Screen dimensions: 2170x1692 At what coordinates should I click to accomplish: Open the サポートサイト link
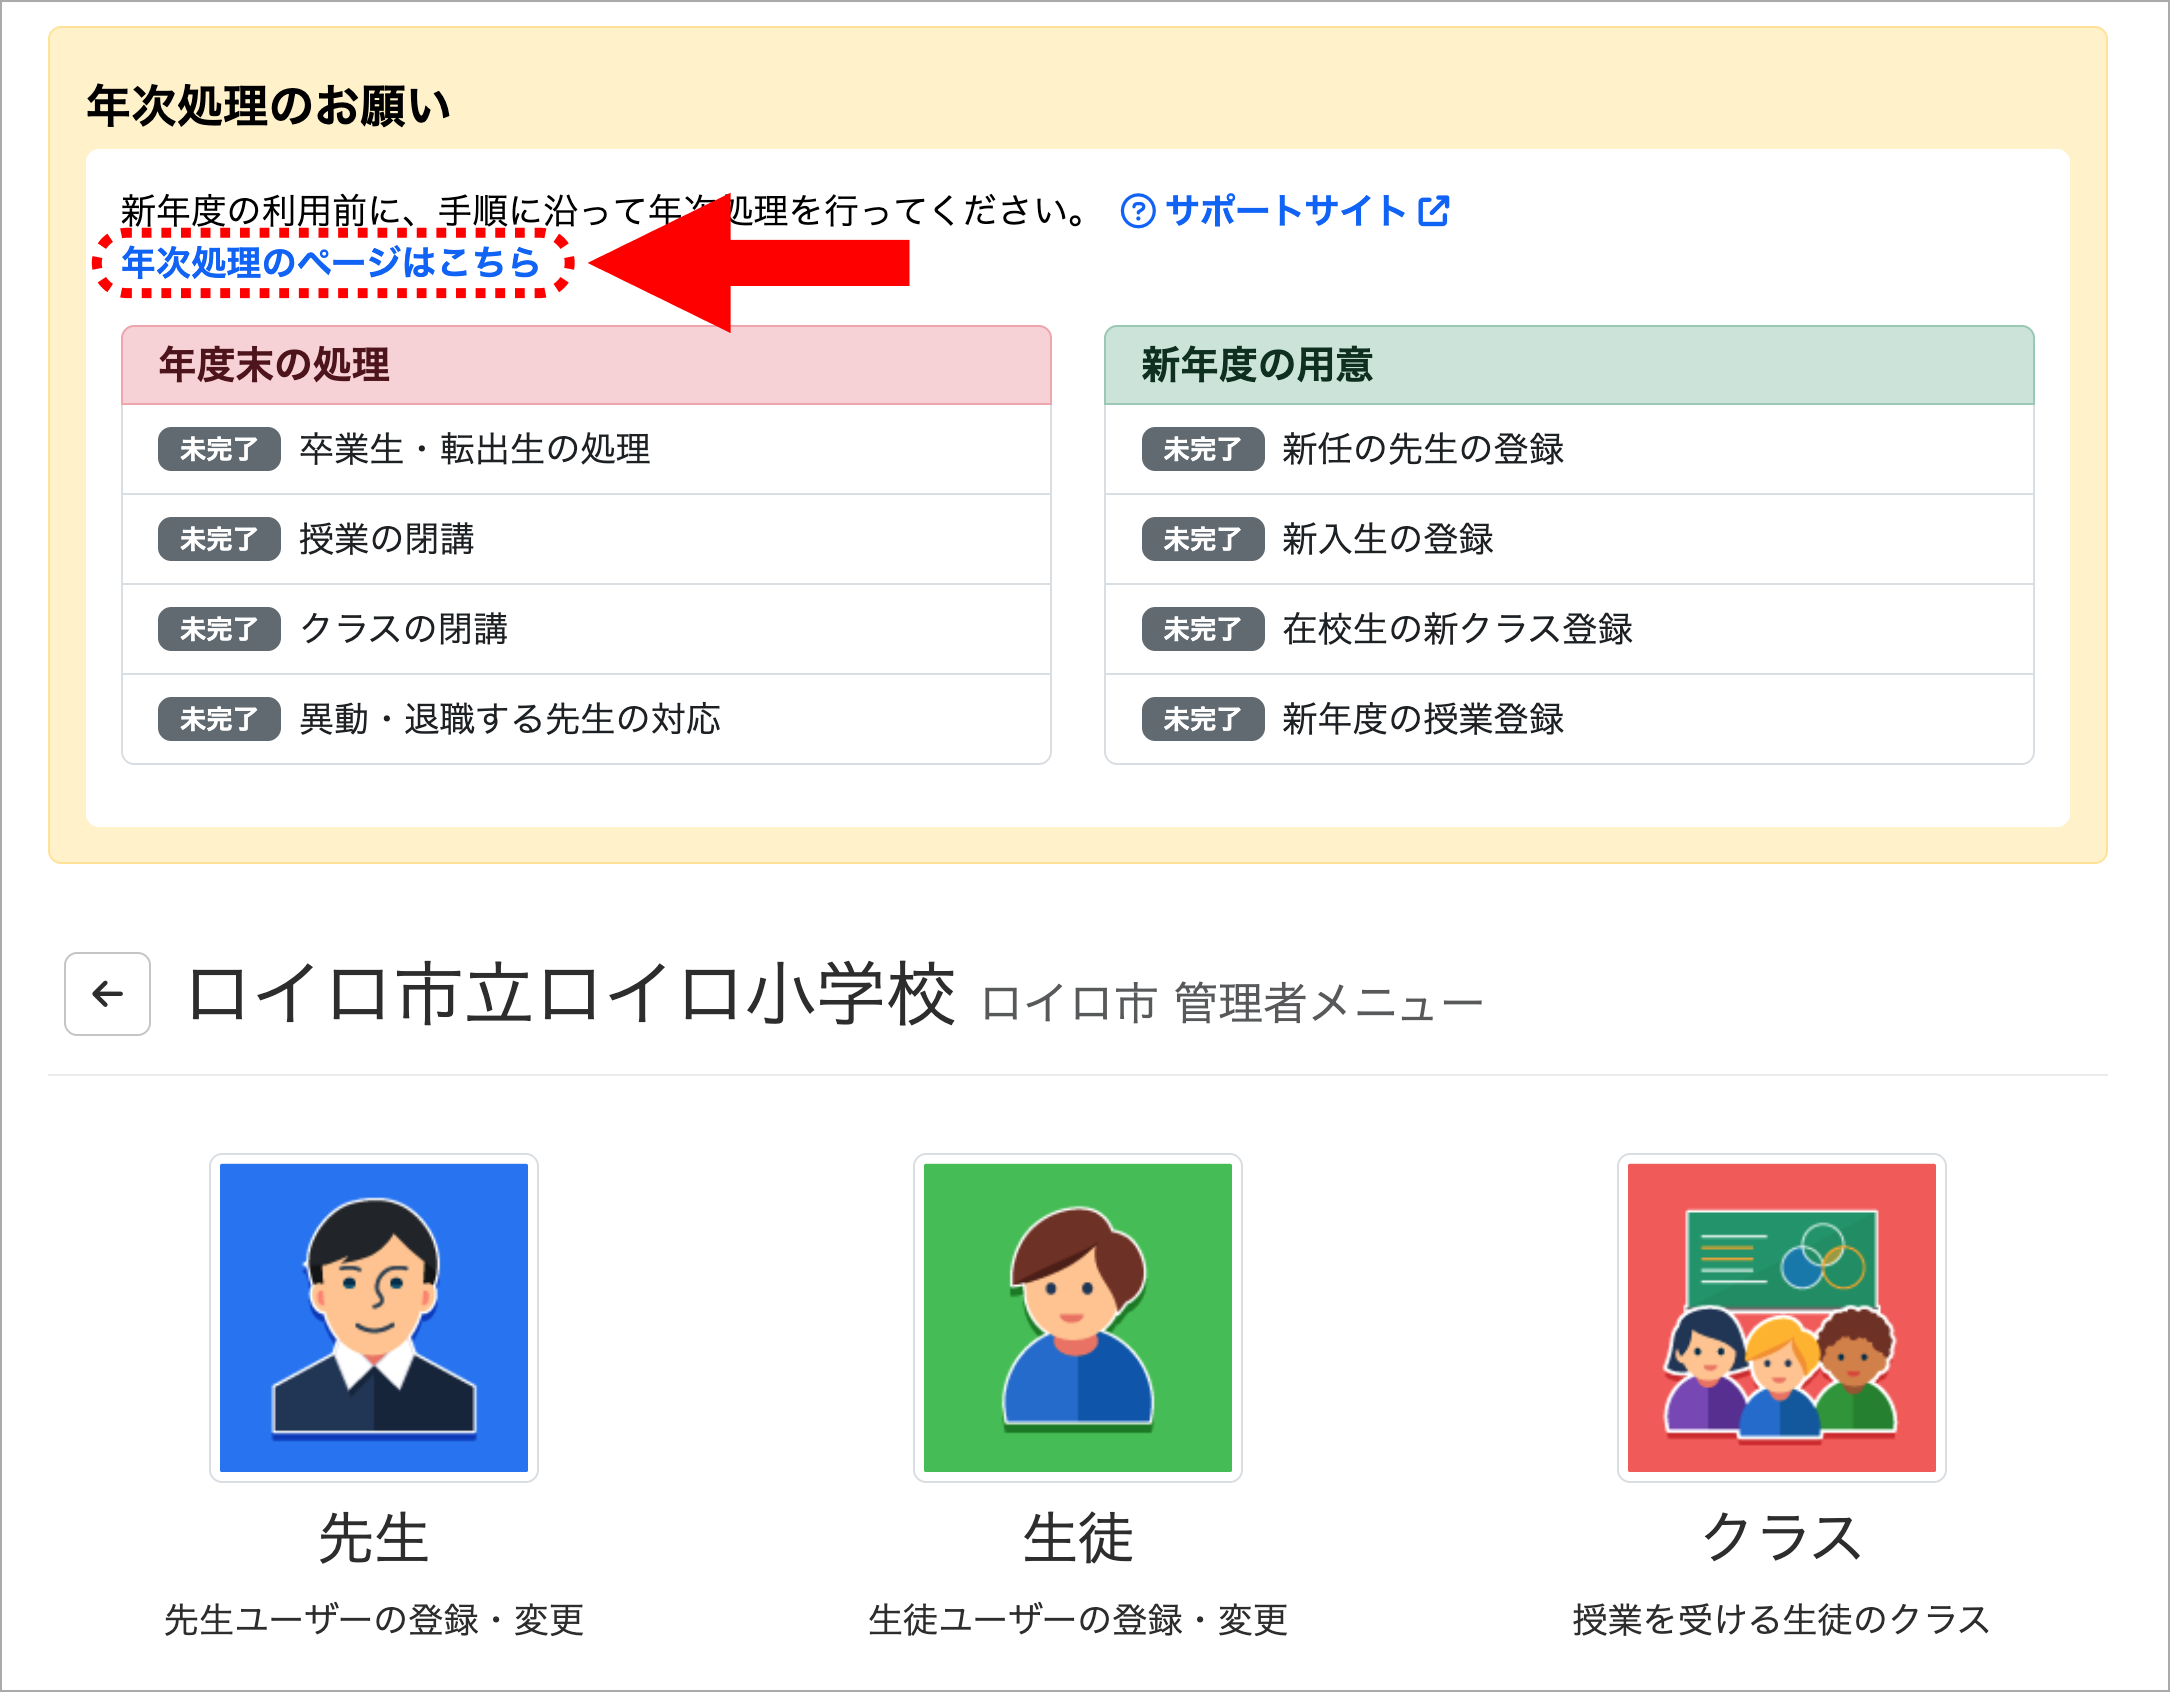[x=1285, y=211]
